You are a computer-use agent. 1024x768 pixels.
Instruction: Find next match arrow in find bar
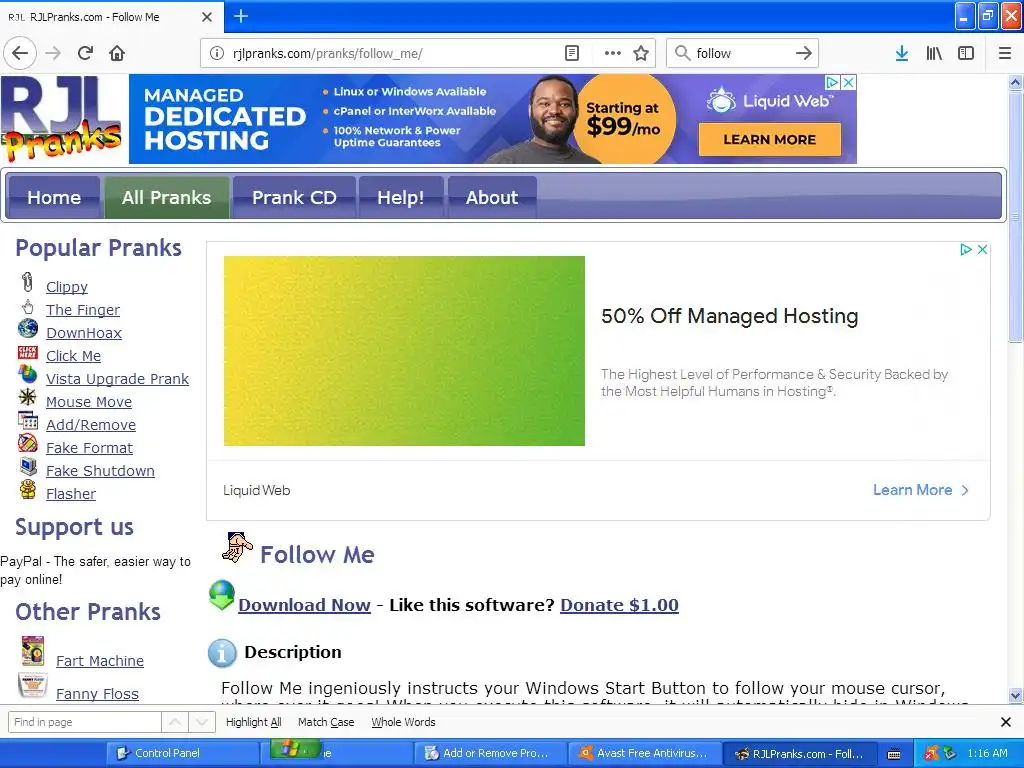pyautogui.click(x=202, y=722)
